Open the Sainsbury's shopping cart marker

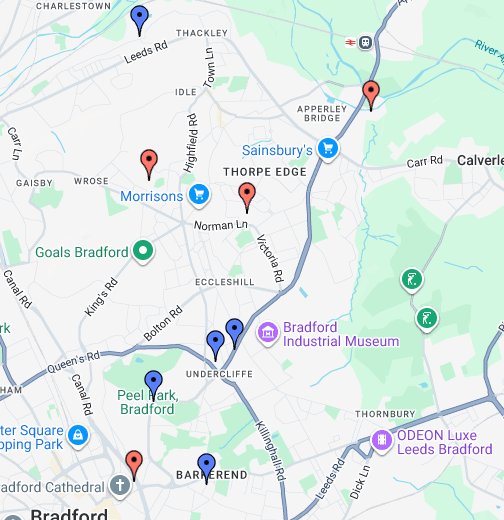(x=328, y=149)
